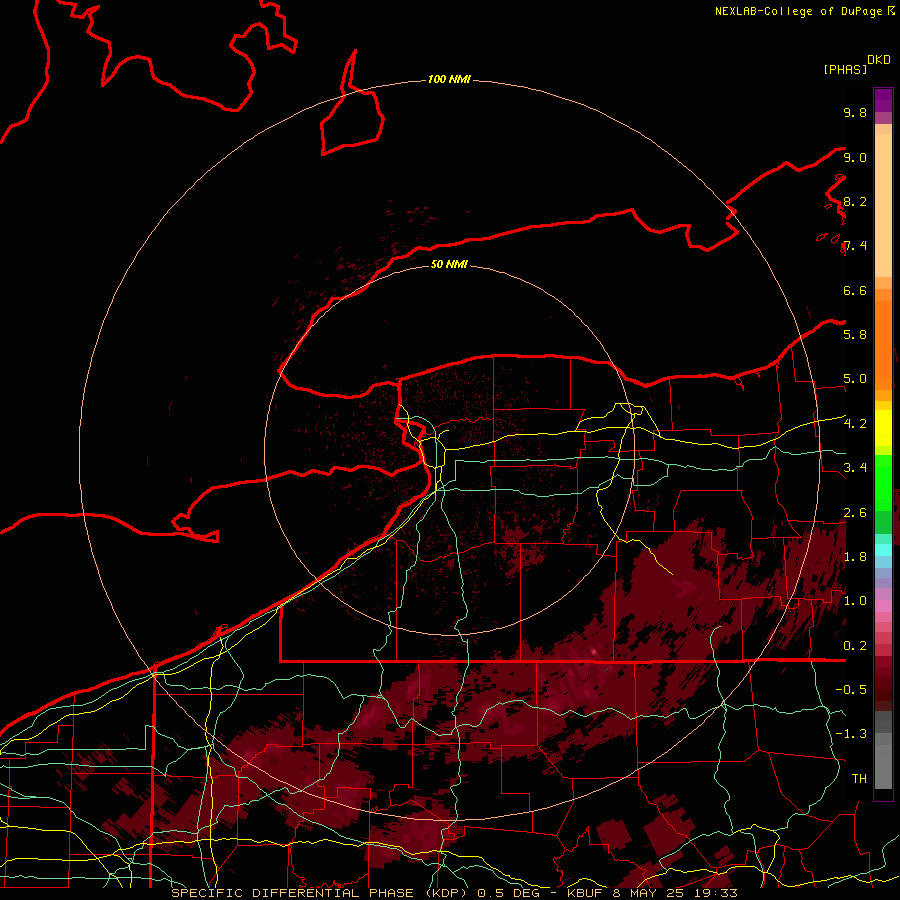Click the 5.0 legend value
Screen dimensions: 900x900
[x=855, y=379]
